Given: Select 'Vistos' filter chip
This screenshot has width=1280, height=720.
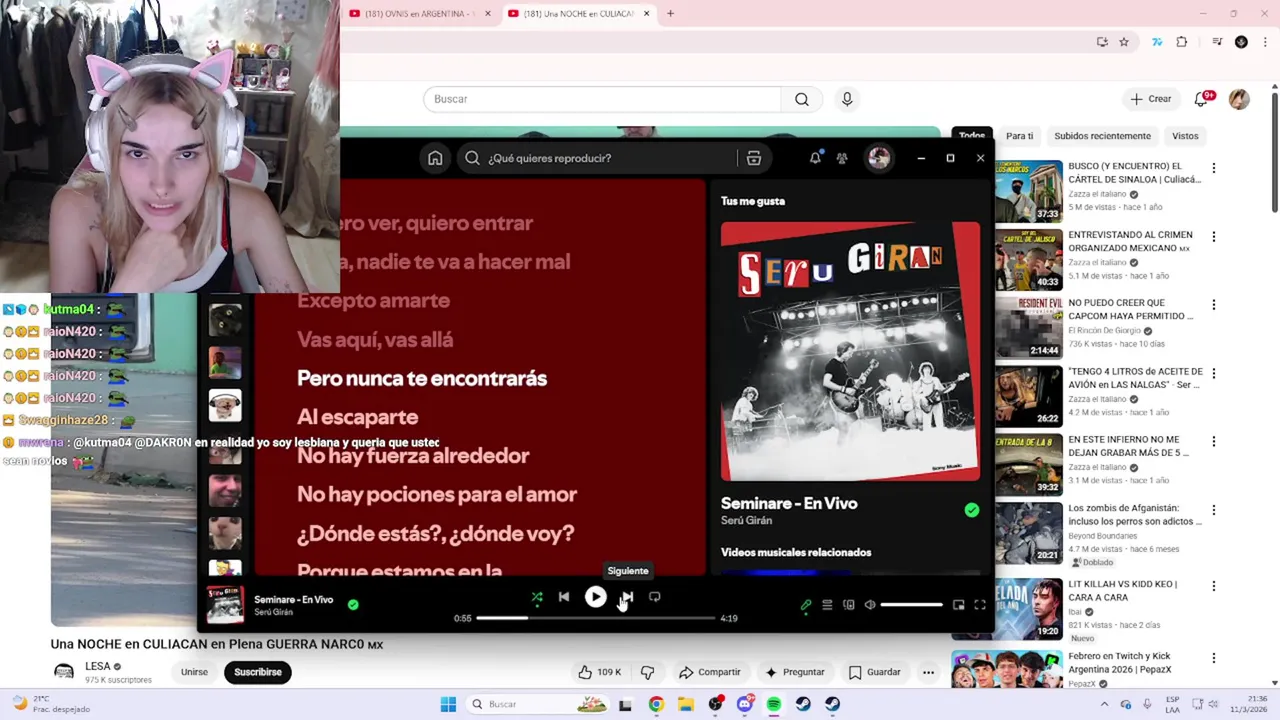Looking at the screenshot, I should pos(1185,136).
